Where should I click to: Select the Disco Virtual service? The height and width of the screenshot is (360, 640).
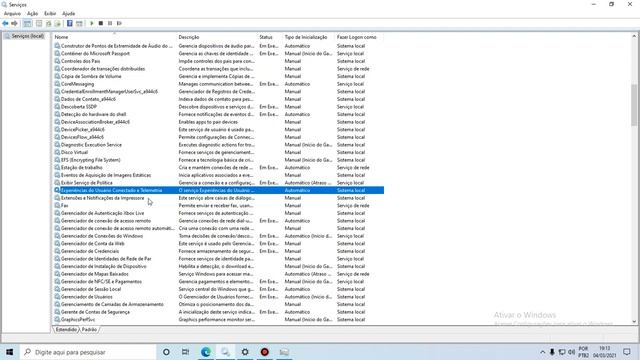click(218, 152)
